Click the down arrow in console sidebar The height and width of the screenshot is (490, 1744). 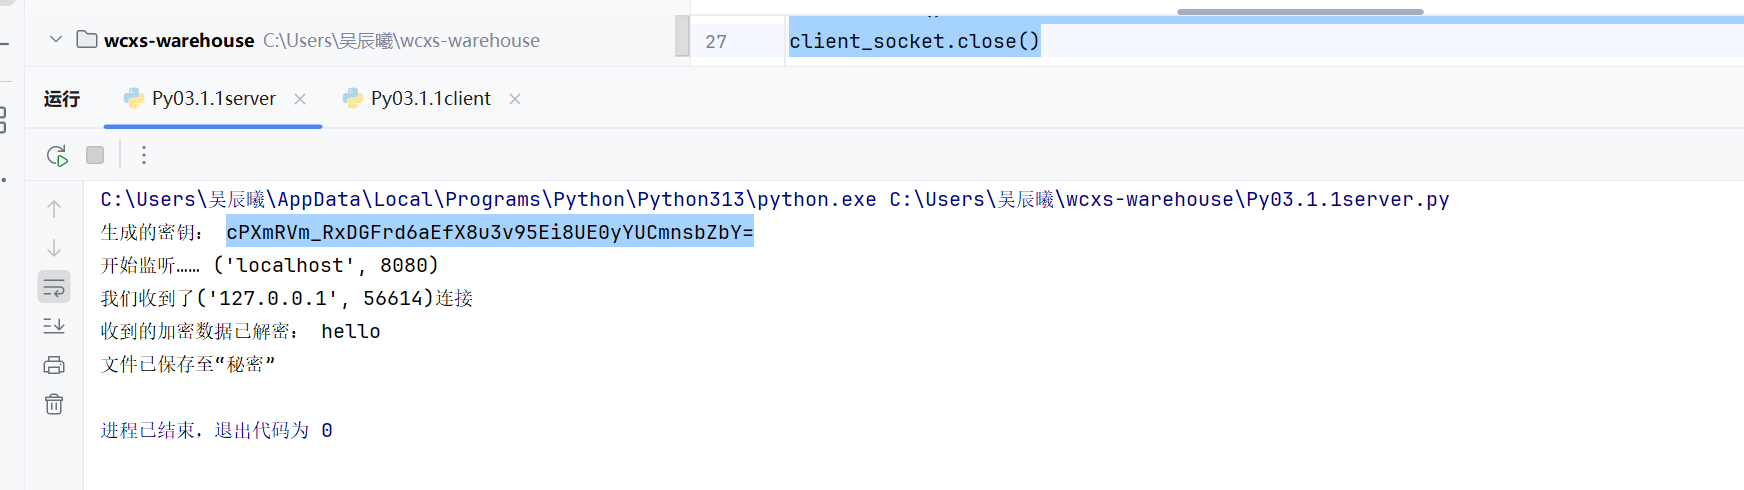(54, 248)
